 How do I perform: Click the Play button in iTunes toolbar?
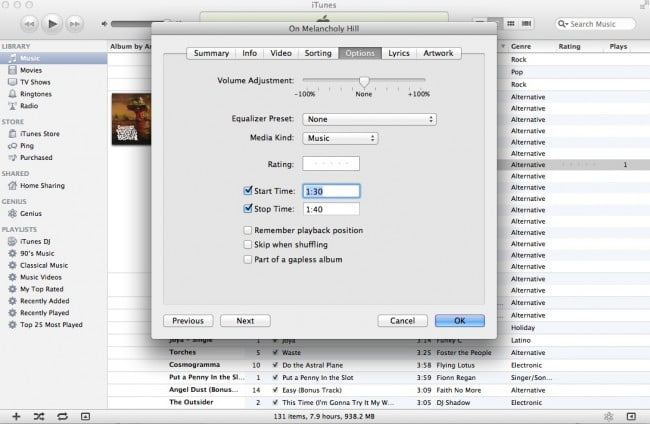tap(52, 24)
